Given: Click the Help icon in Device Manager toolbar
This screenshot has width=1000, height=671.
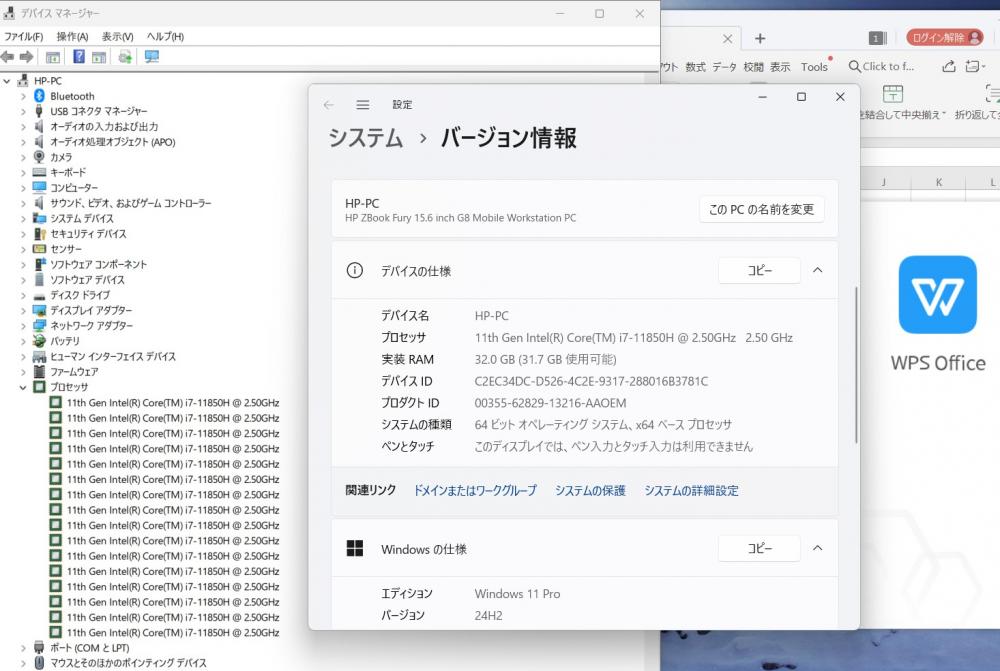Looking at the screenshot, I should (x=78, y=57).
